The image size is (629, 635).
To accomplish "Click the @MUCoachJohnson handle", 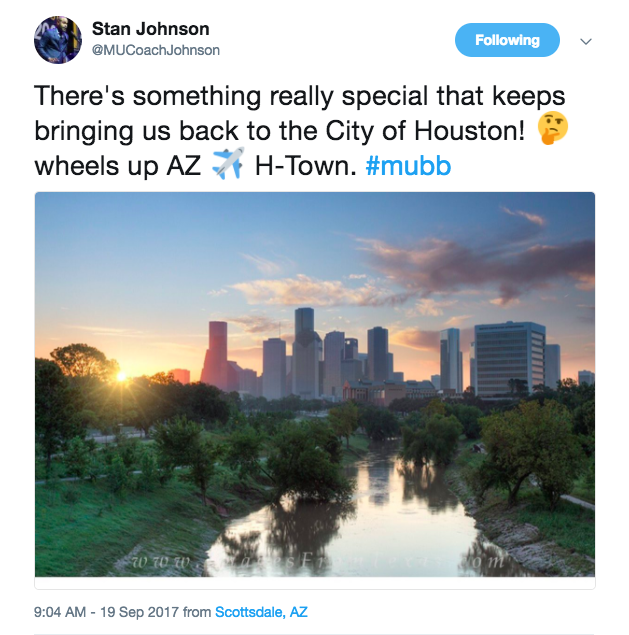I will click(156, 50).
